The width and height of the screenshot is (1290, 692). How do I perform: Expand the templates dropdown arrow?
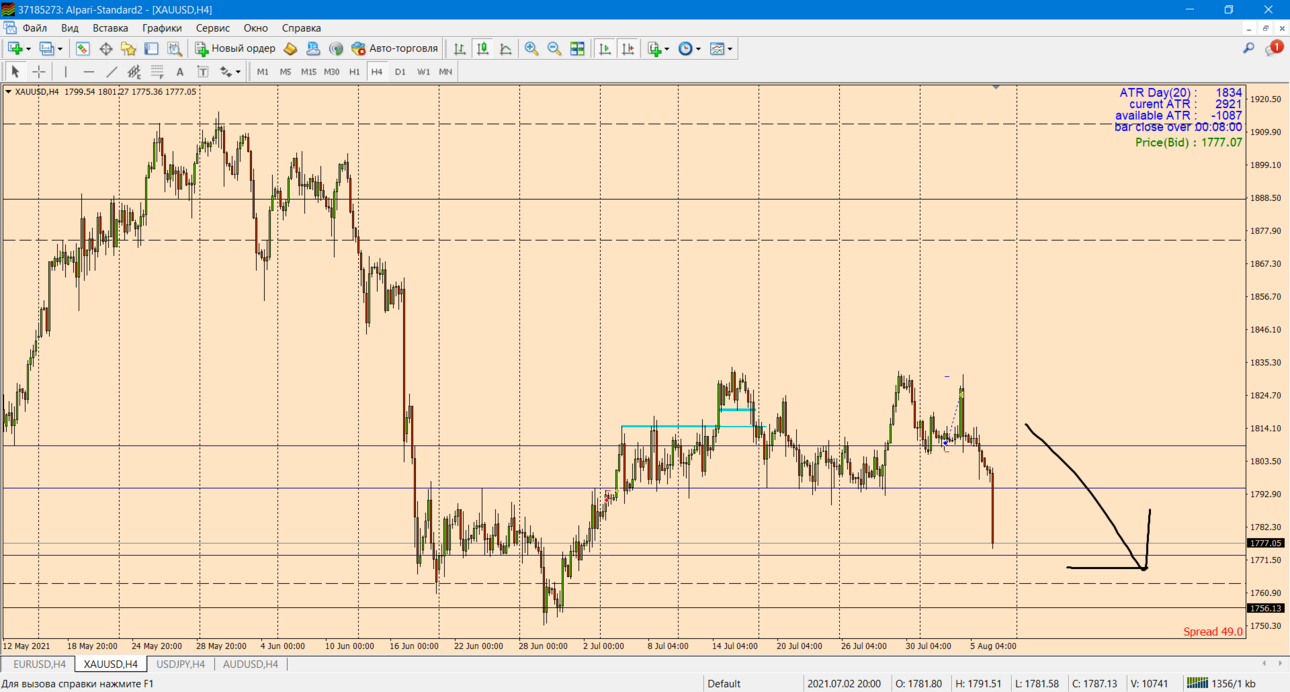click(x=730, y=48)
